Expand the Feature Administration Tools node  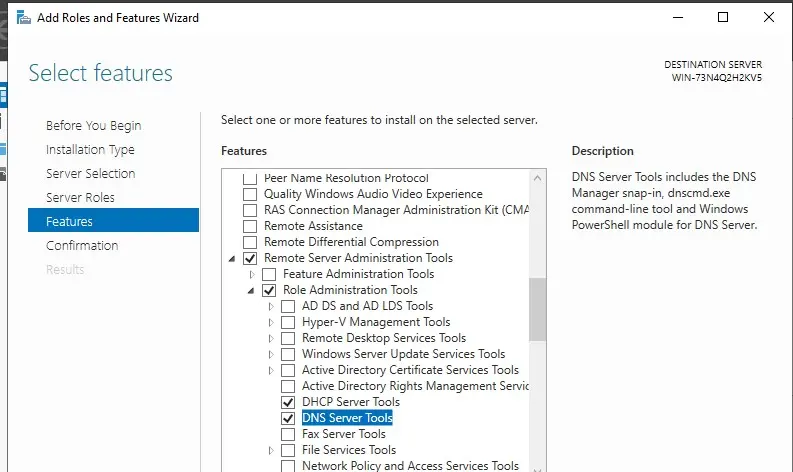252,274
